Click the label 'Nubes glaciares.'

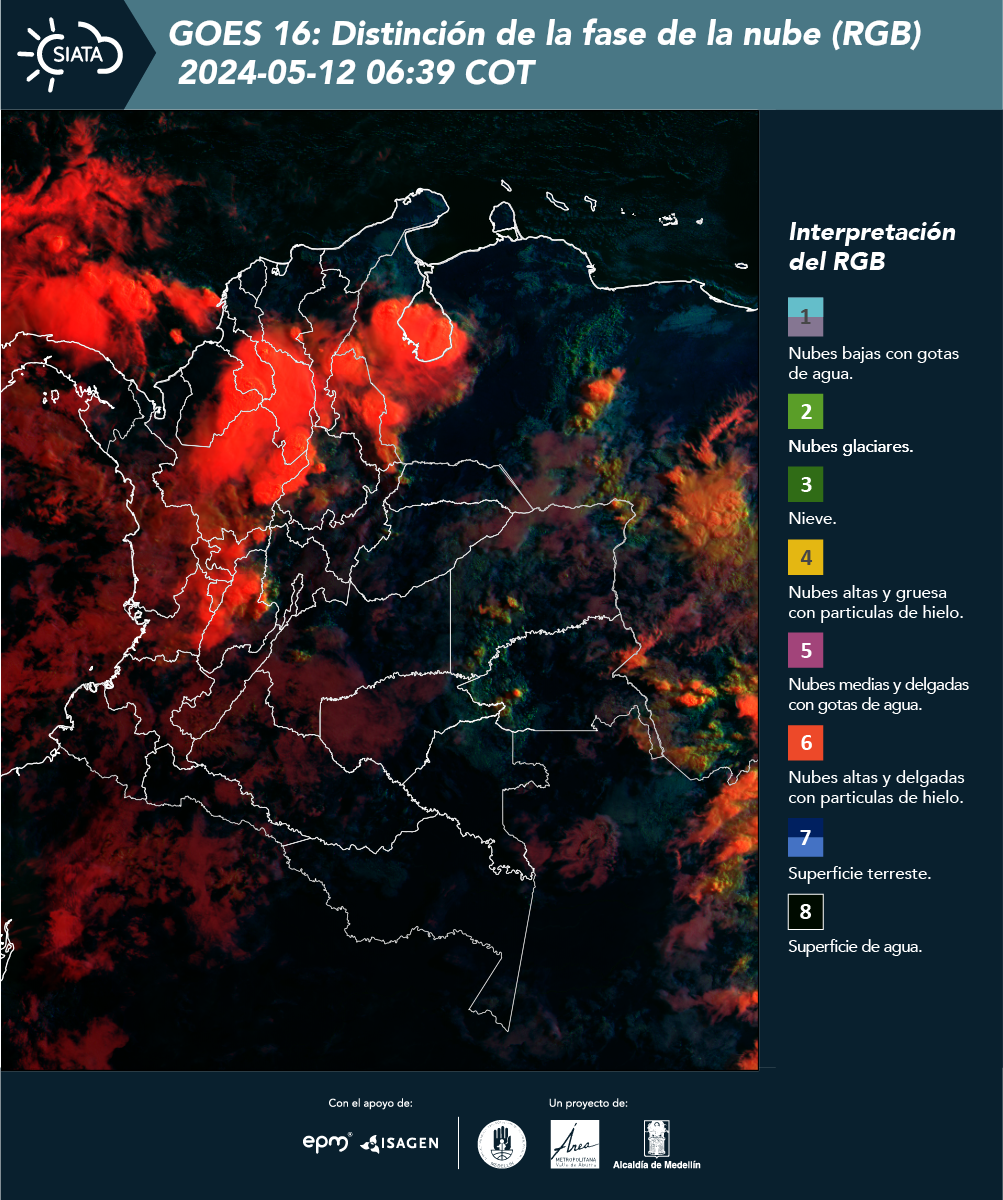tap(851, 447)
